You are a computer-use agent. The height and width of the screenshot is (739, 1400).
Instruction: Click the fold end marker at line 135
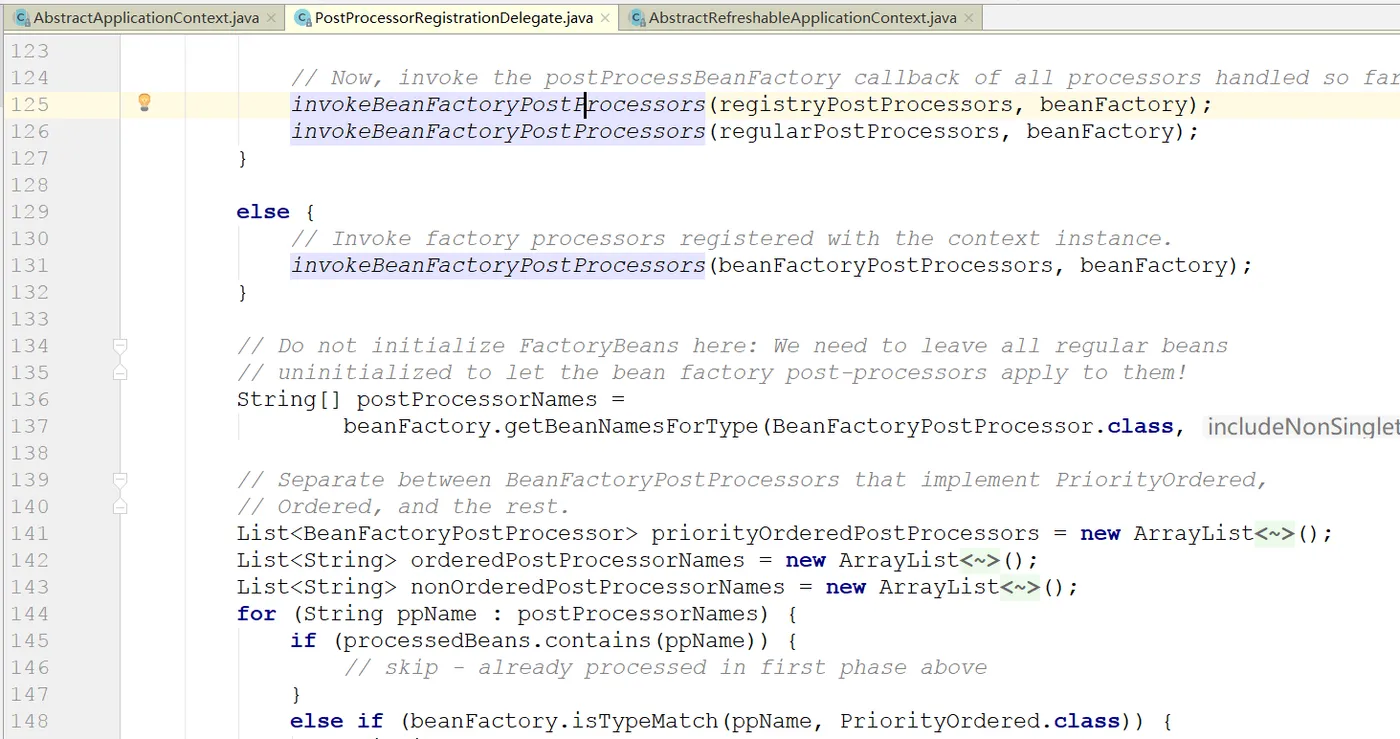click(x=120, y=372)
